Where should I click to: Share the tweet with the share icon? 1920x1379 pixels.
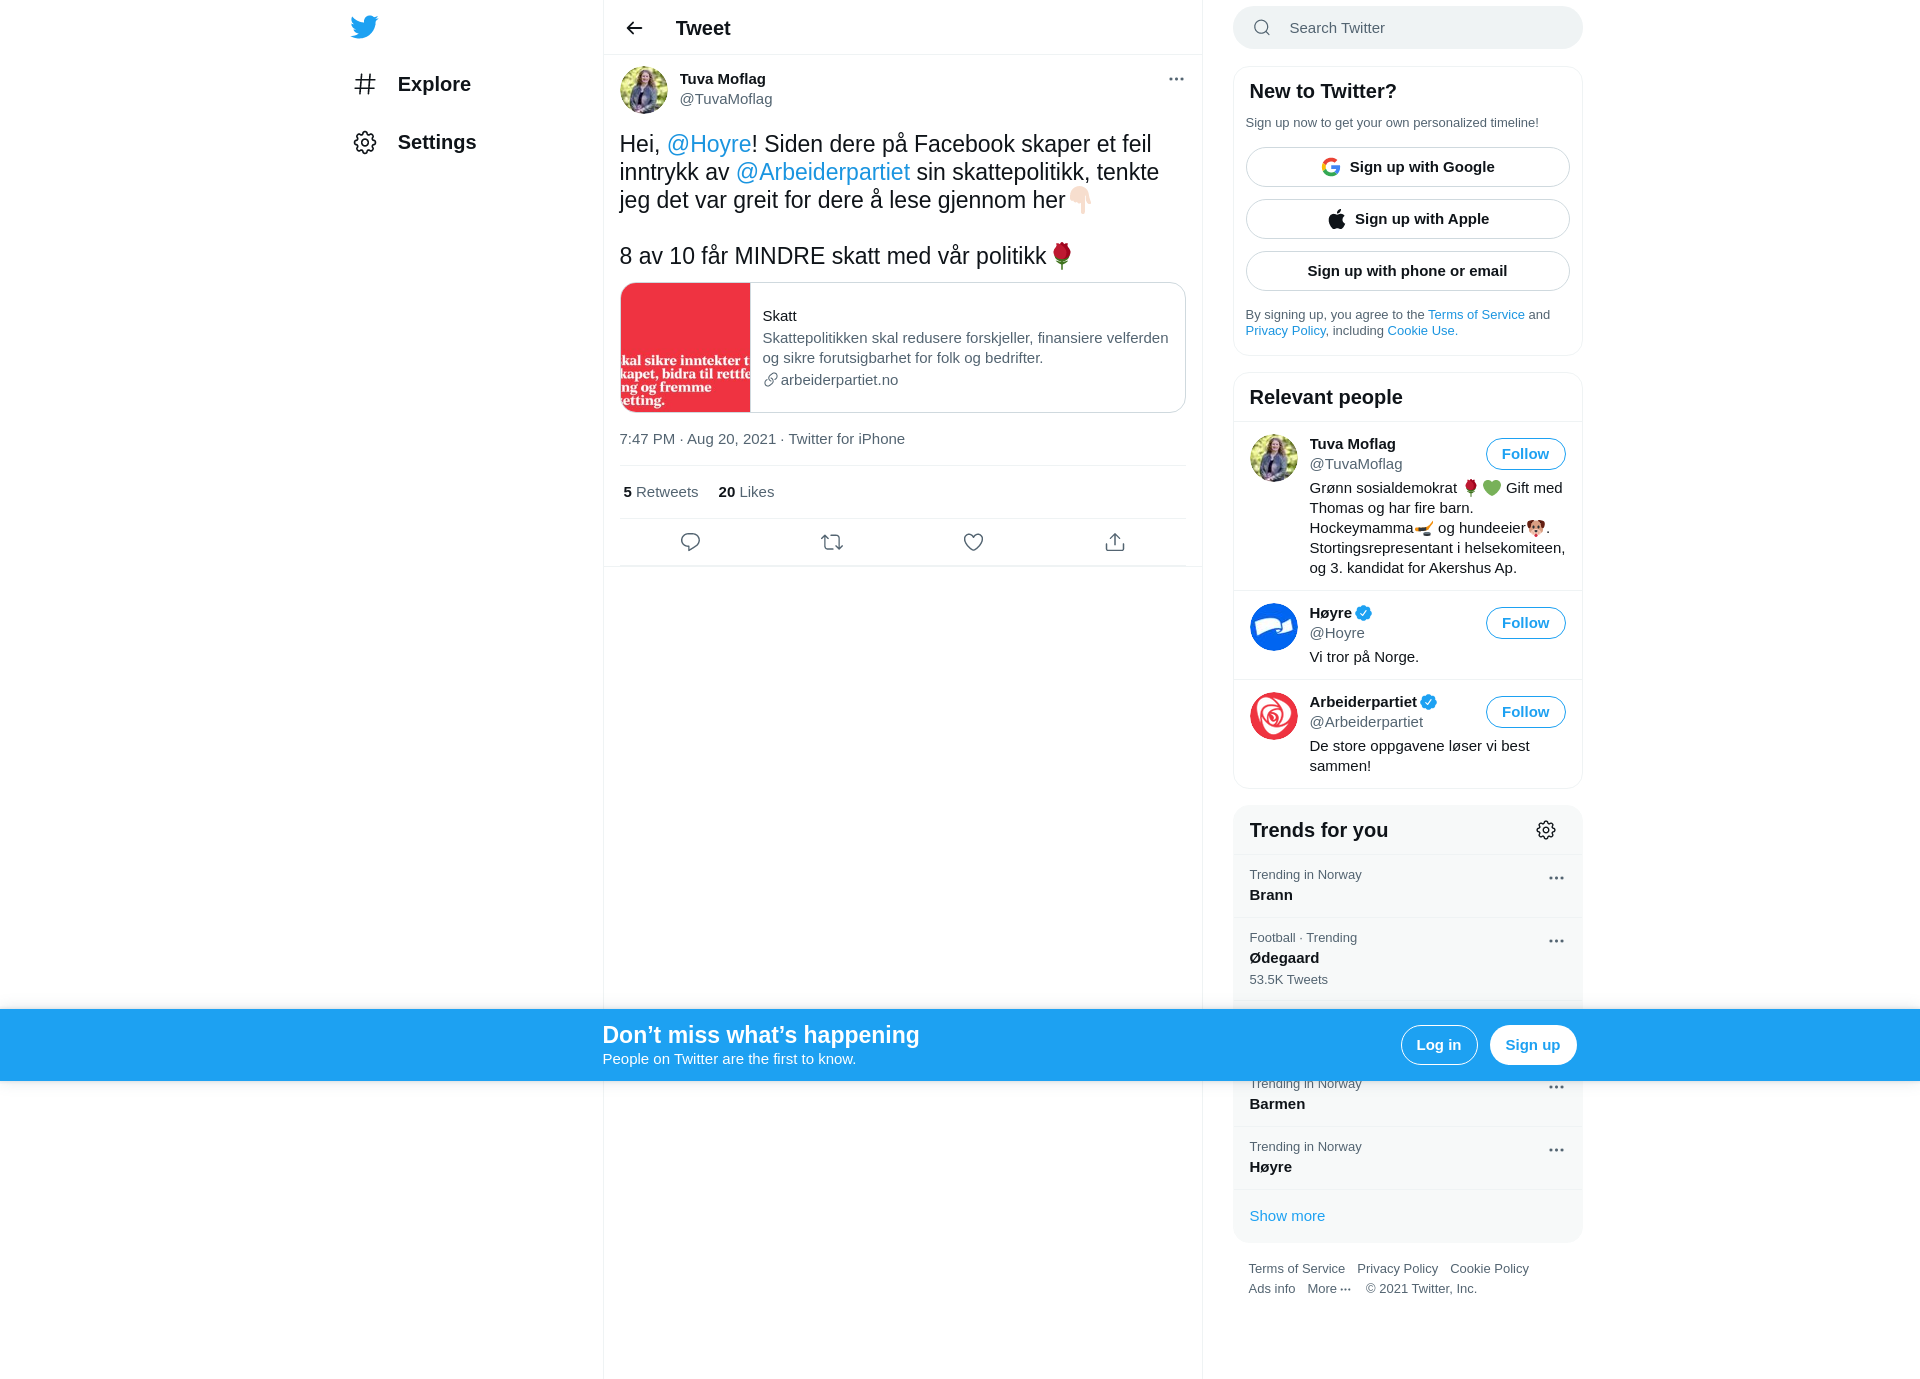click(1115, 542)
